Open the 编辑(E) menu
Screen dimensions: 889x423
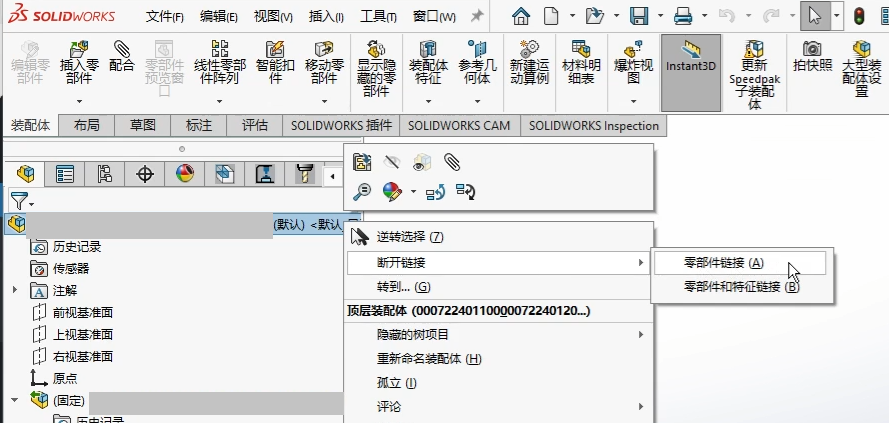point(218,16)
